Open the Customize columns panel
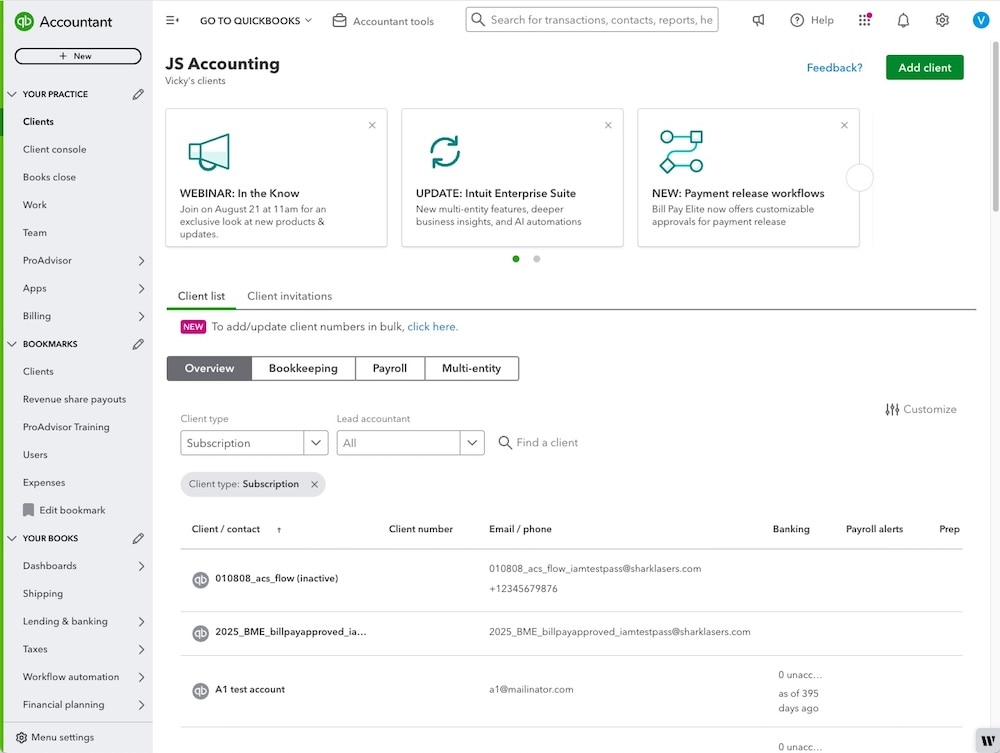This screenshot has width=1000, height=753. 919,409
